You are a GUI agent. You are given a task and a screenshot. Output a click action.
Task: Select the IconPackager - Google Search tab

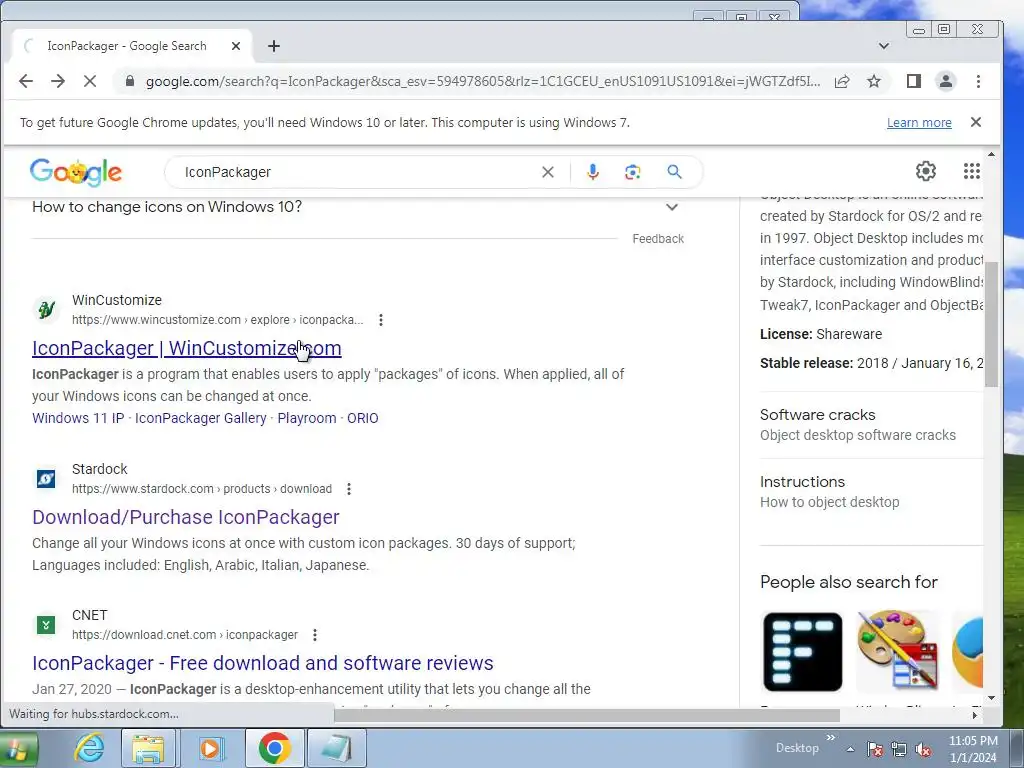pos(131,46)
